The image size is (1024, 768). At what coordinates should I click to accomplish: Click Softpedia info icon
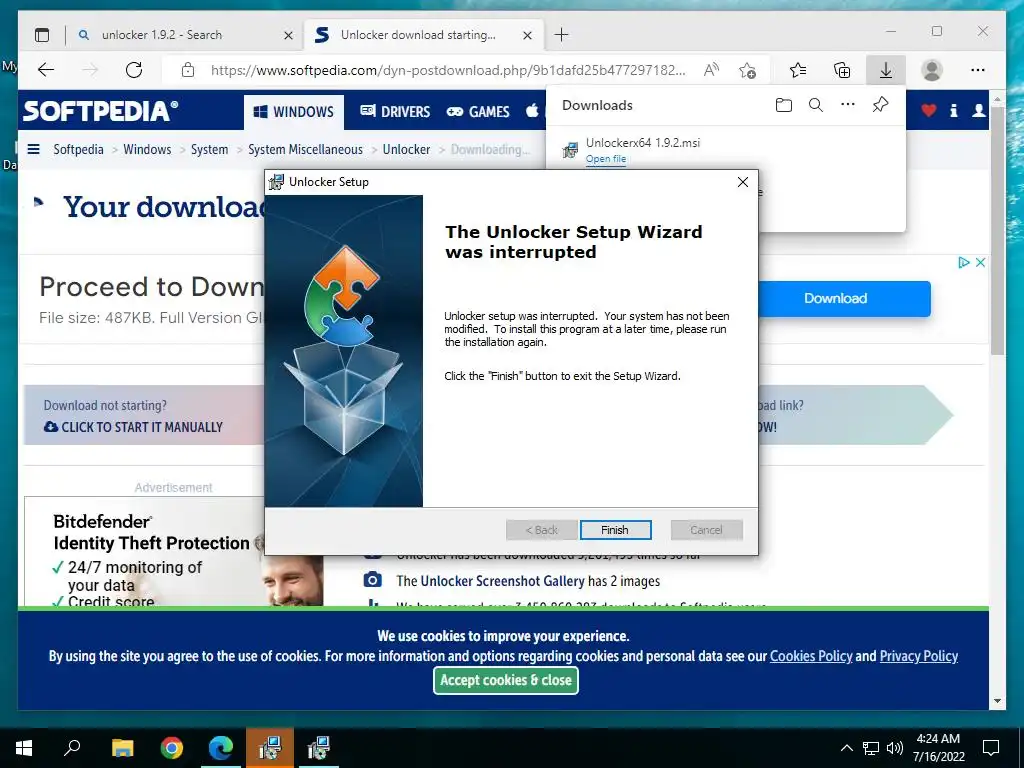[953, 110]
